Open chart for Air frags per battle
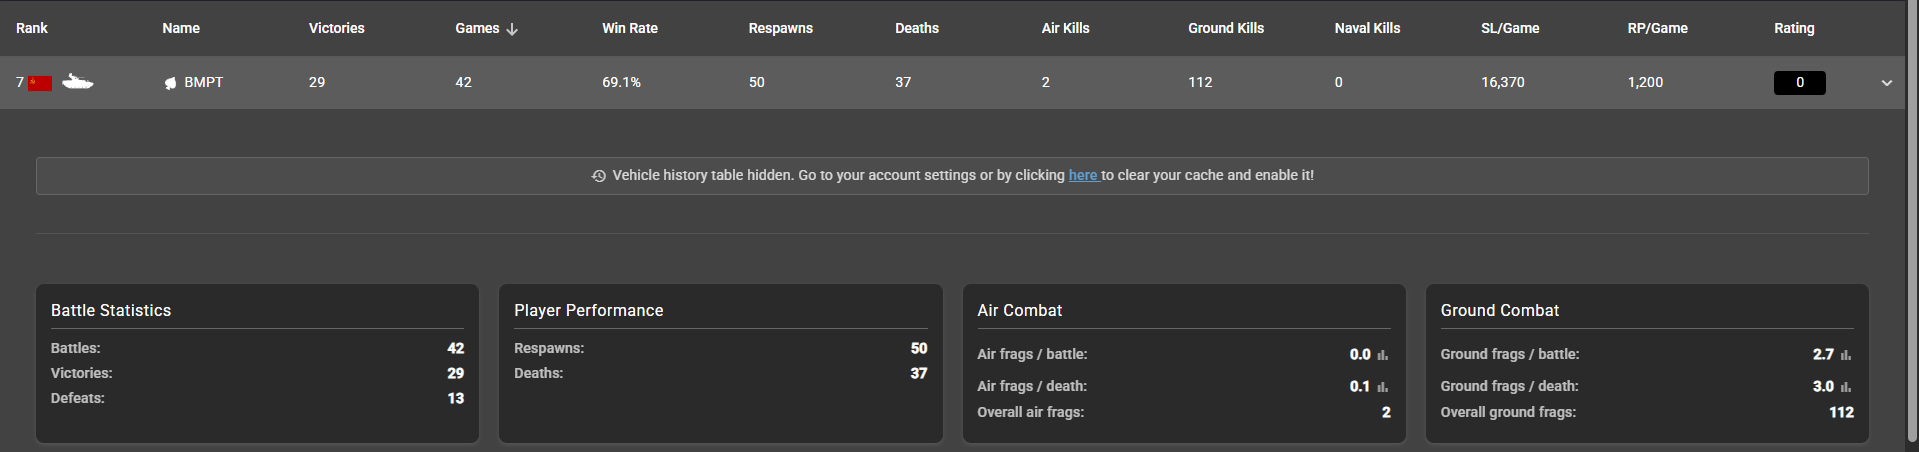 (x=1383, y=355)
